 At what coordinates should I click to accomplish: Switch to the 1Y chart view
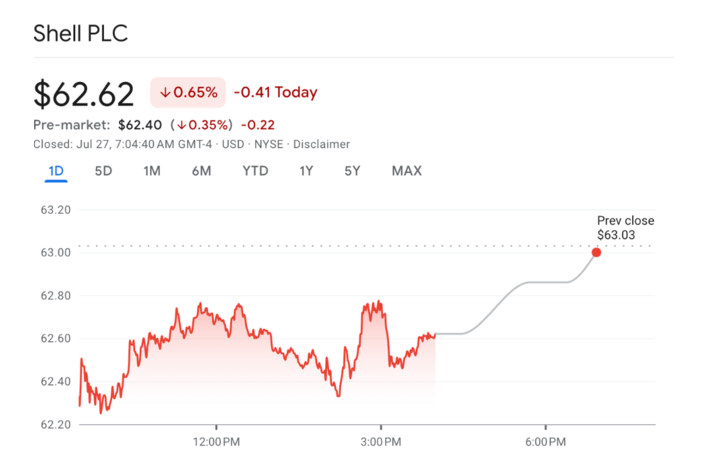(x=306, y=171)
